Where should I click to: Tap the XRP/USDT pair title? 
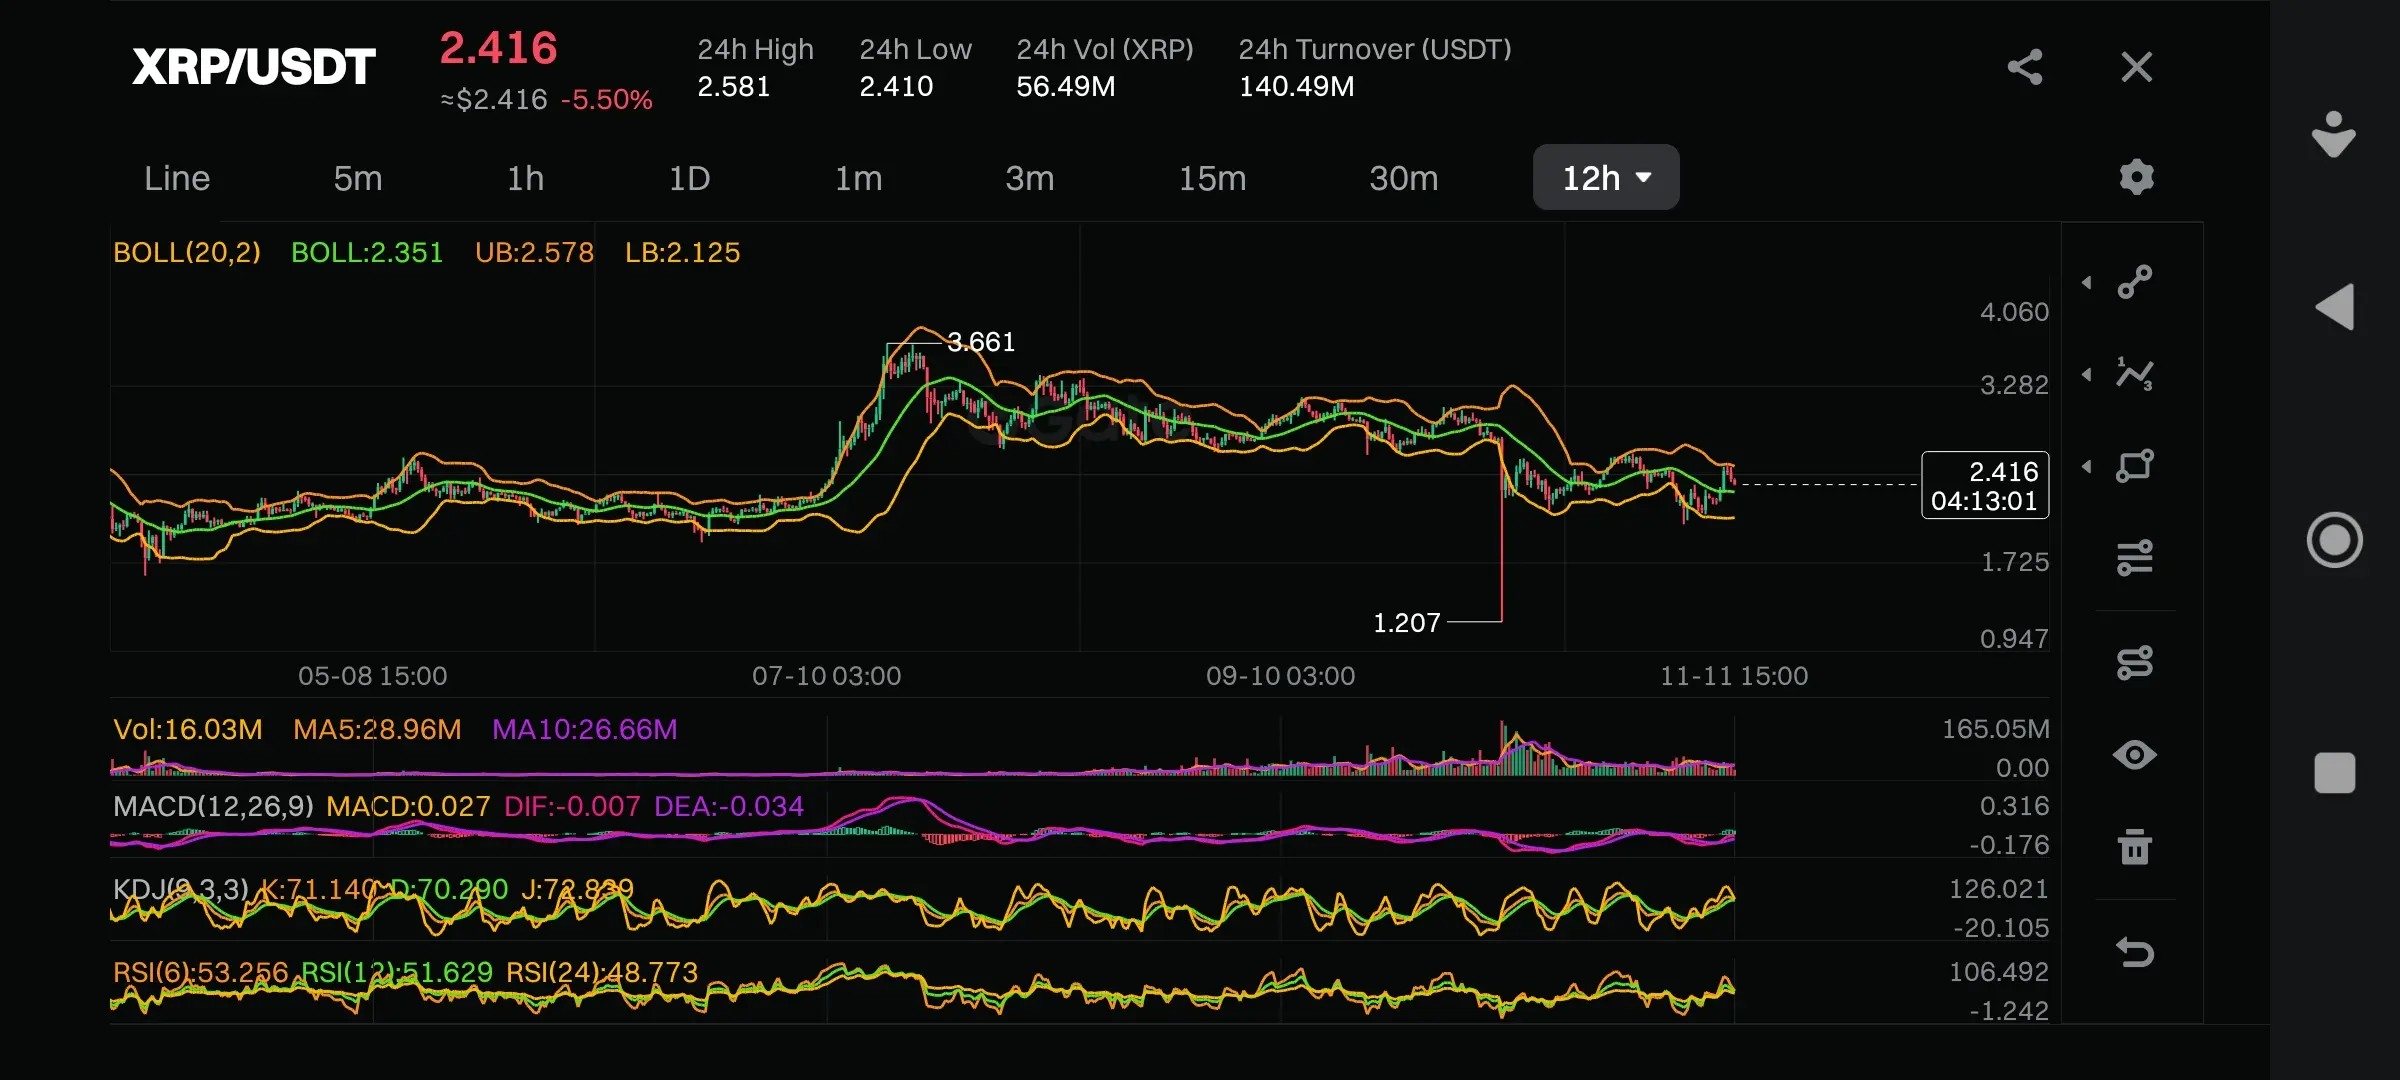(254, 67)
